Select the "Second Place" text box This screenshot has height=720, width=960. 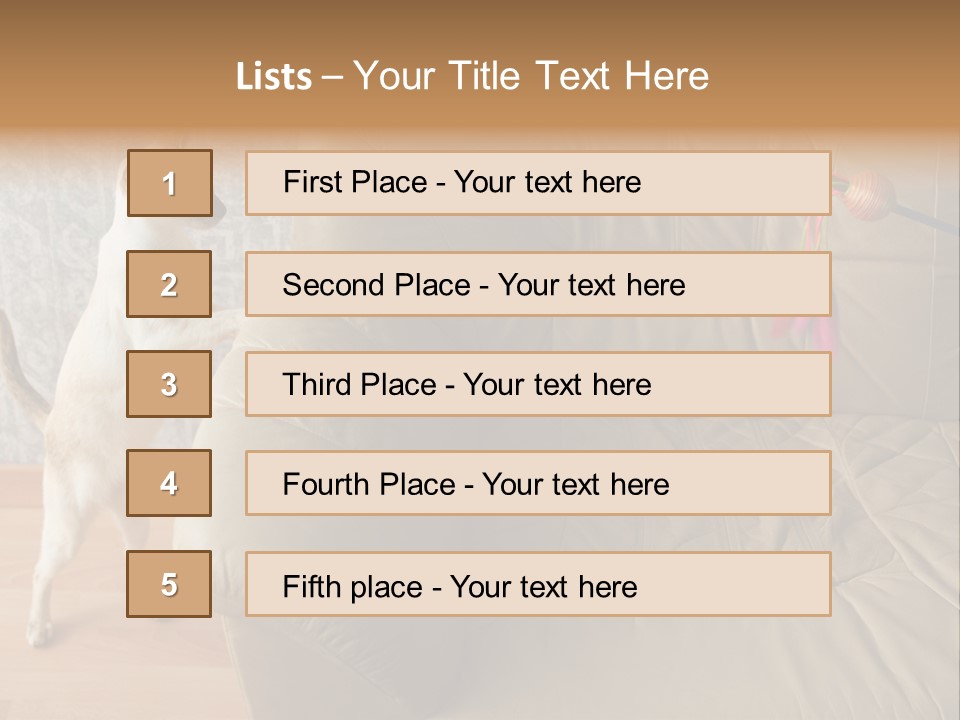click(538, 284)
